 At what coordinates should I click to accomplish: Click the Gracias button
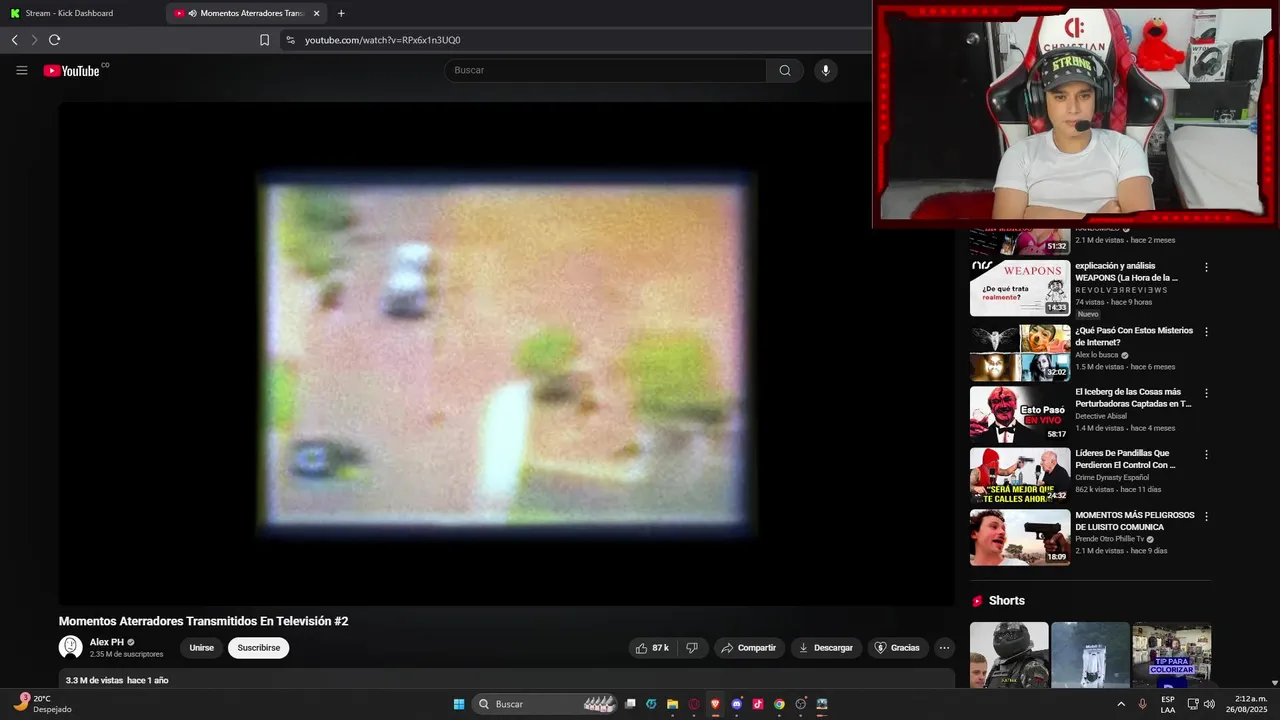coord(897,648)
